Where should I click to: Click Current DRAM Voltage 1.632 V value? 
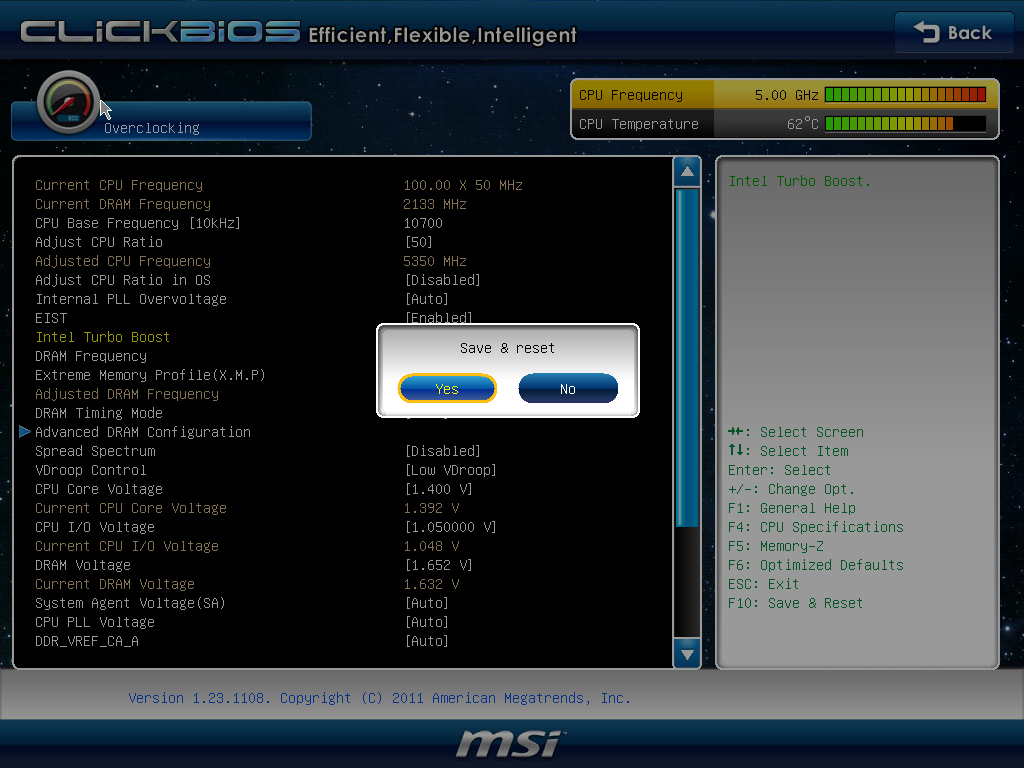431,584
